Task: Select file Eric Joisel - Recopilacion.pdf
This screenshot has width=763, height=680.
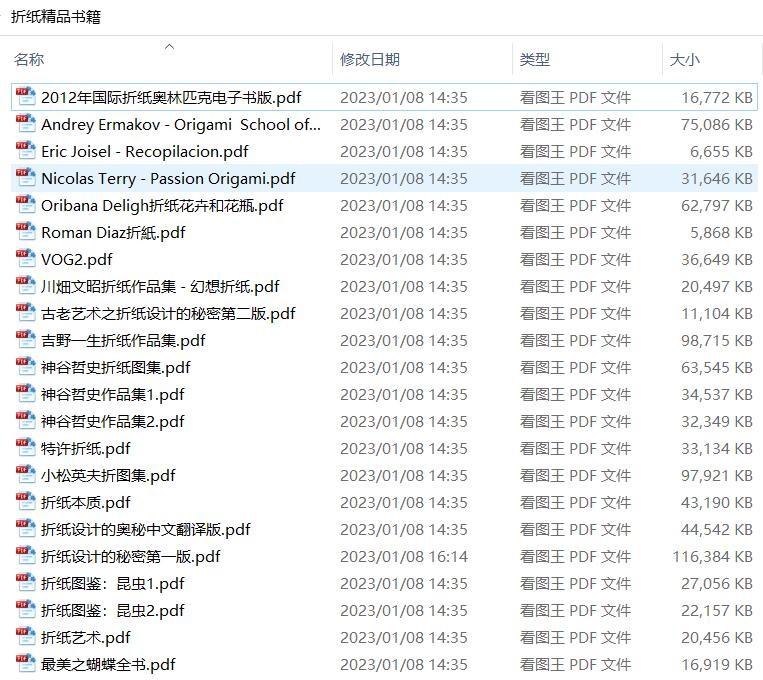Action: (145, 151)
